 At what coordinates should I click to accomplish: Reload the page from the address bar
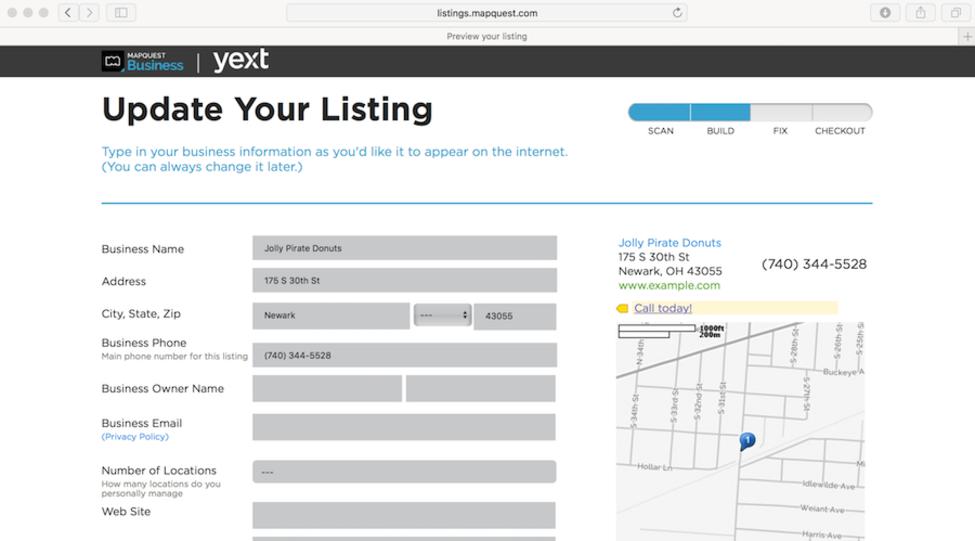click(x=677, y=12)
